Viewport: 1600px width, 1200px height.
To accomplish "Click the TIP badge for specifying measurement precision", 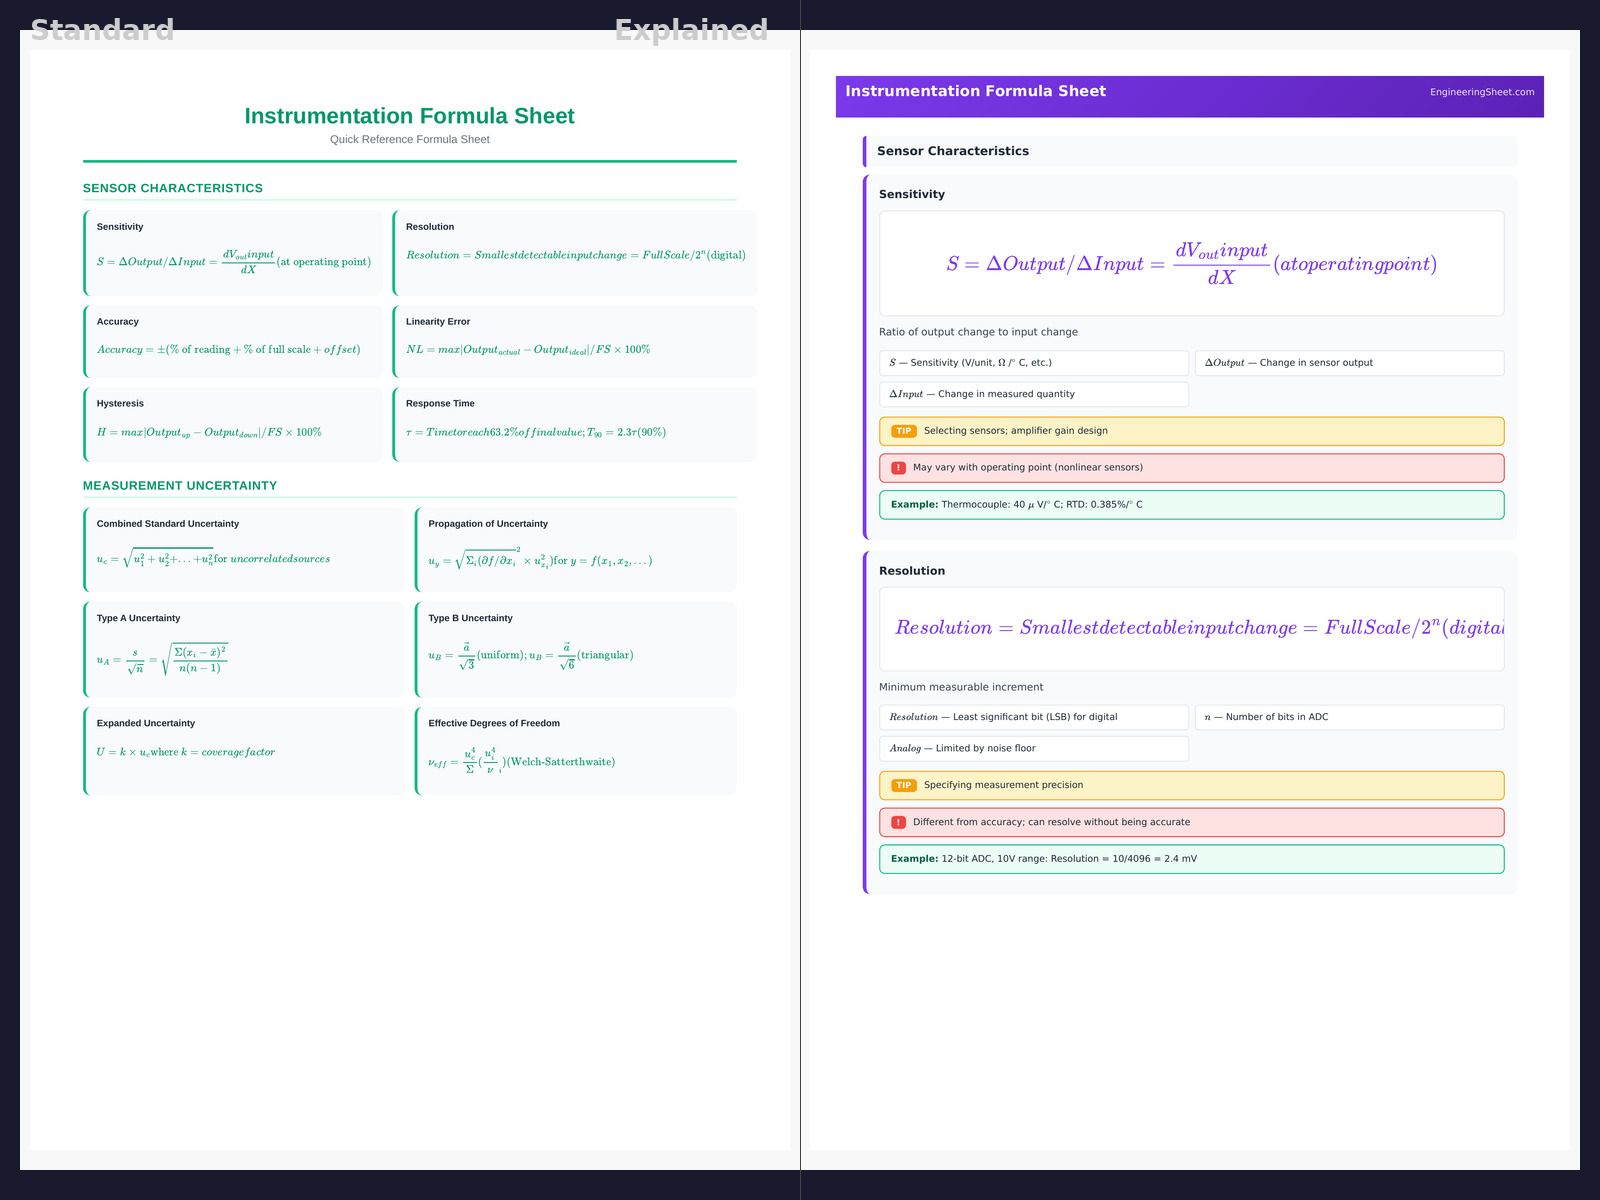I will click(x=903, y=785).
